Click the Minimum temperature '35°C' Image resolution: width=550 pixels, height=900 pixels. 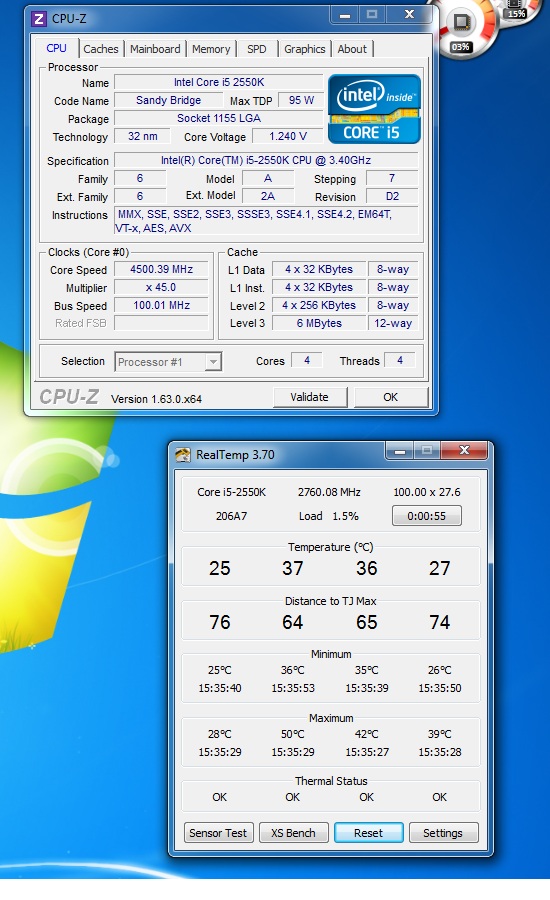click(367, 670)
